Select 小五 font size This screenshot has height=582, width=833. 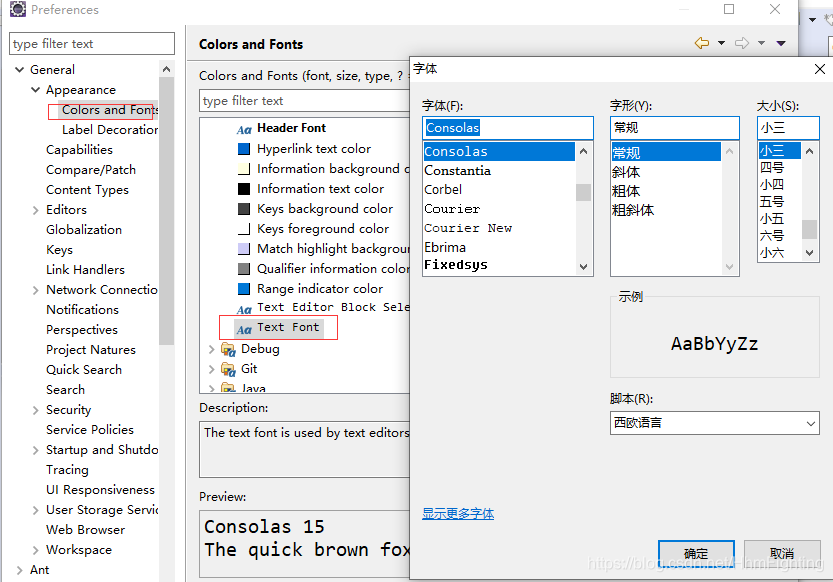tap(772, 219)
